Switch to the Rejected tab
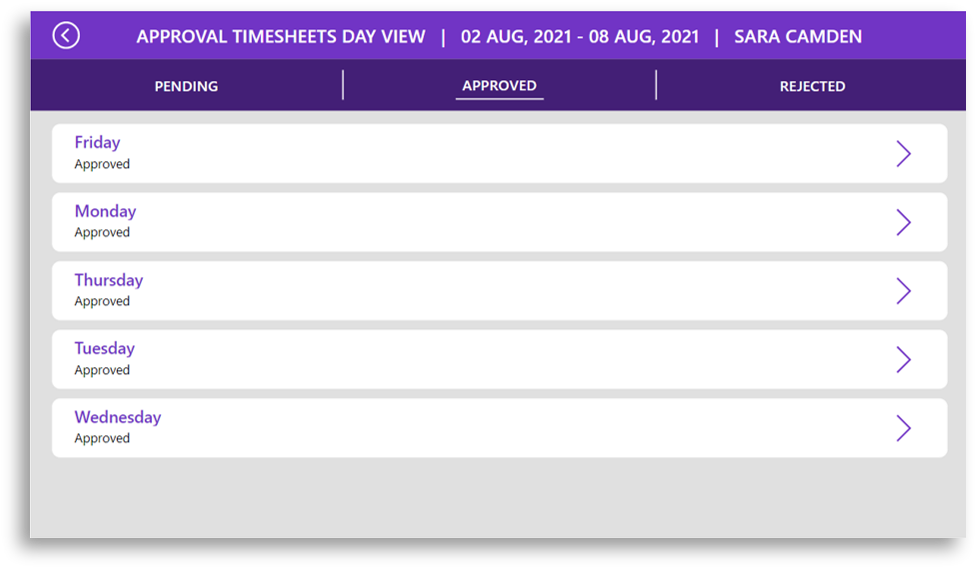The width and height of the screenshot is (977, 568). click(x=813, y=86)
